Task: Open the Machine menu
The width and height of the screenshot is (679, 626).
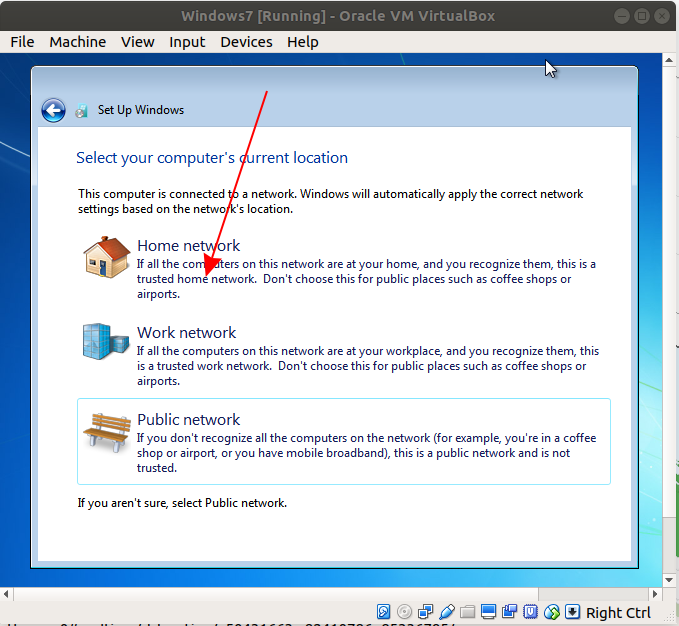Action: (78, 42)
